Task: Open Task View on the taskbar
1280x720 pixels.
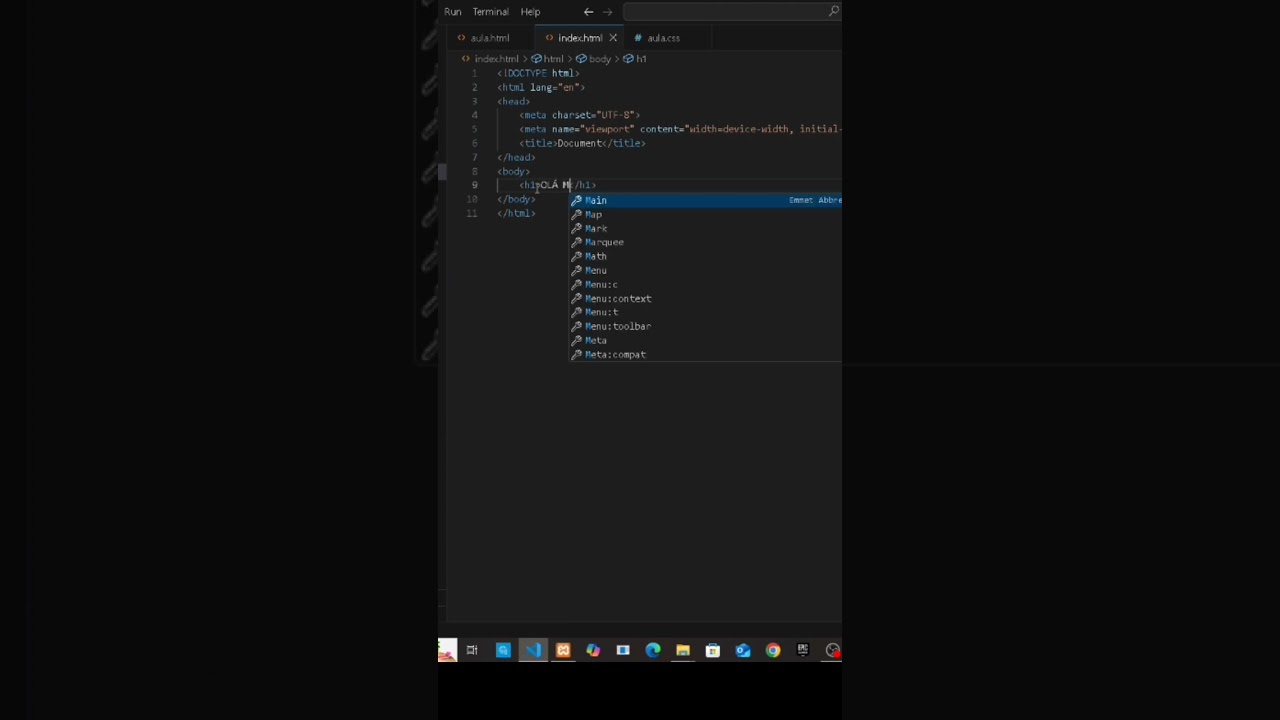Action: coord(472,650)
